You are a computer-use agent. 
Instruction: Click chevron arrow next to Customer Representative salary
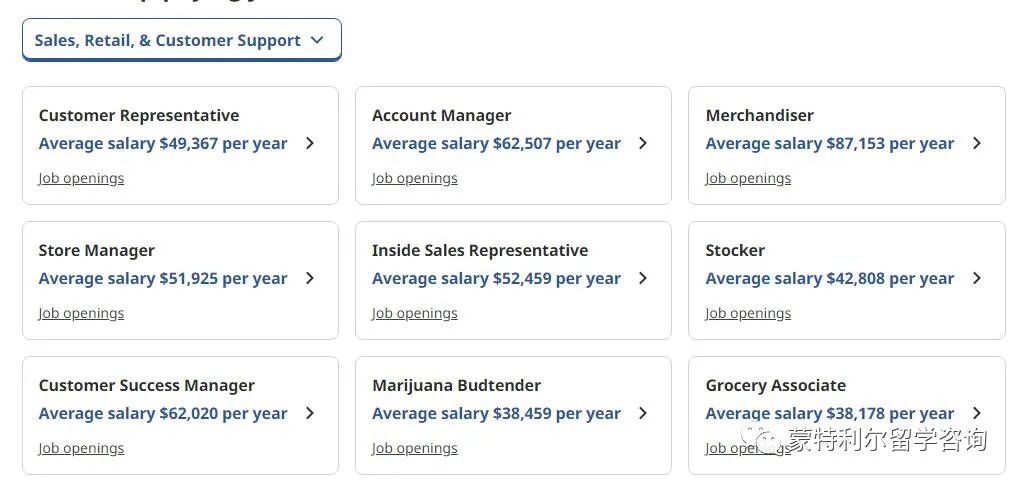pyautogui.click(x=310, y=143)
